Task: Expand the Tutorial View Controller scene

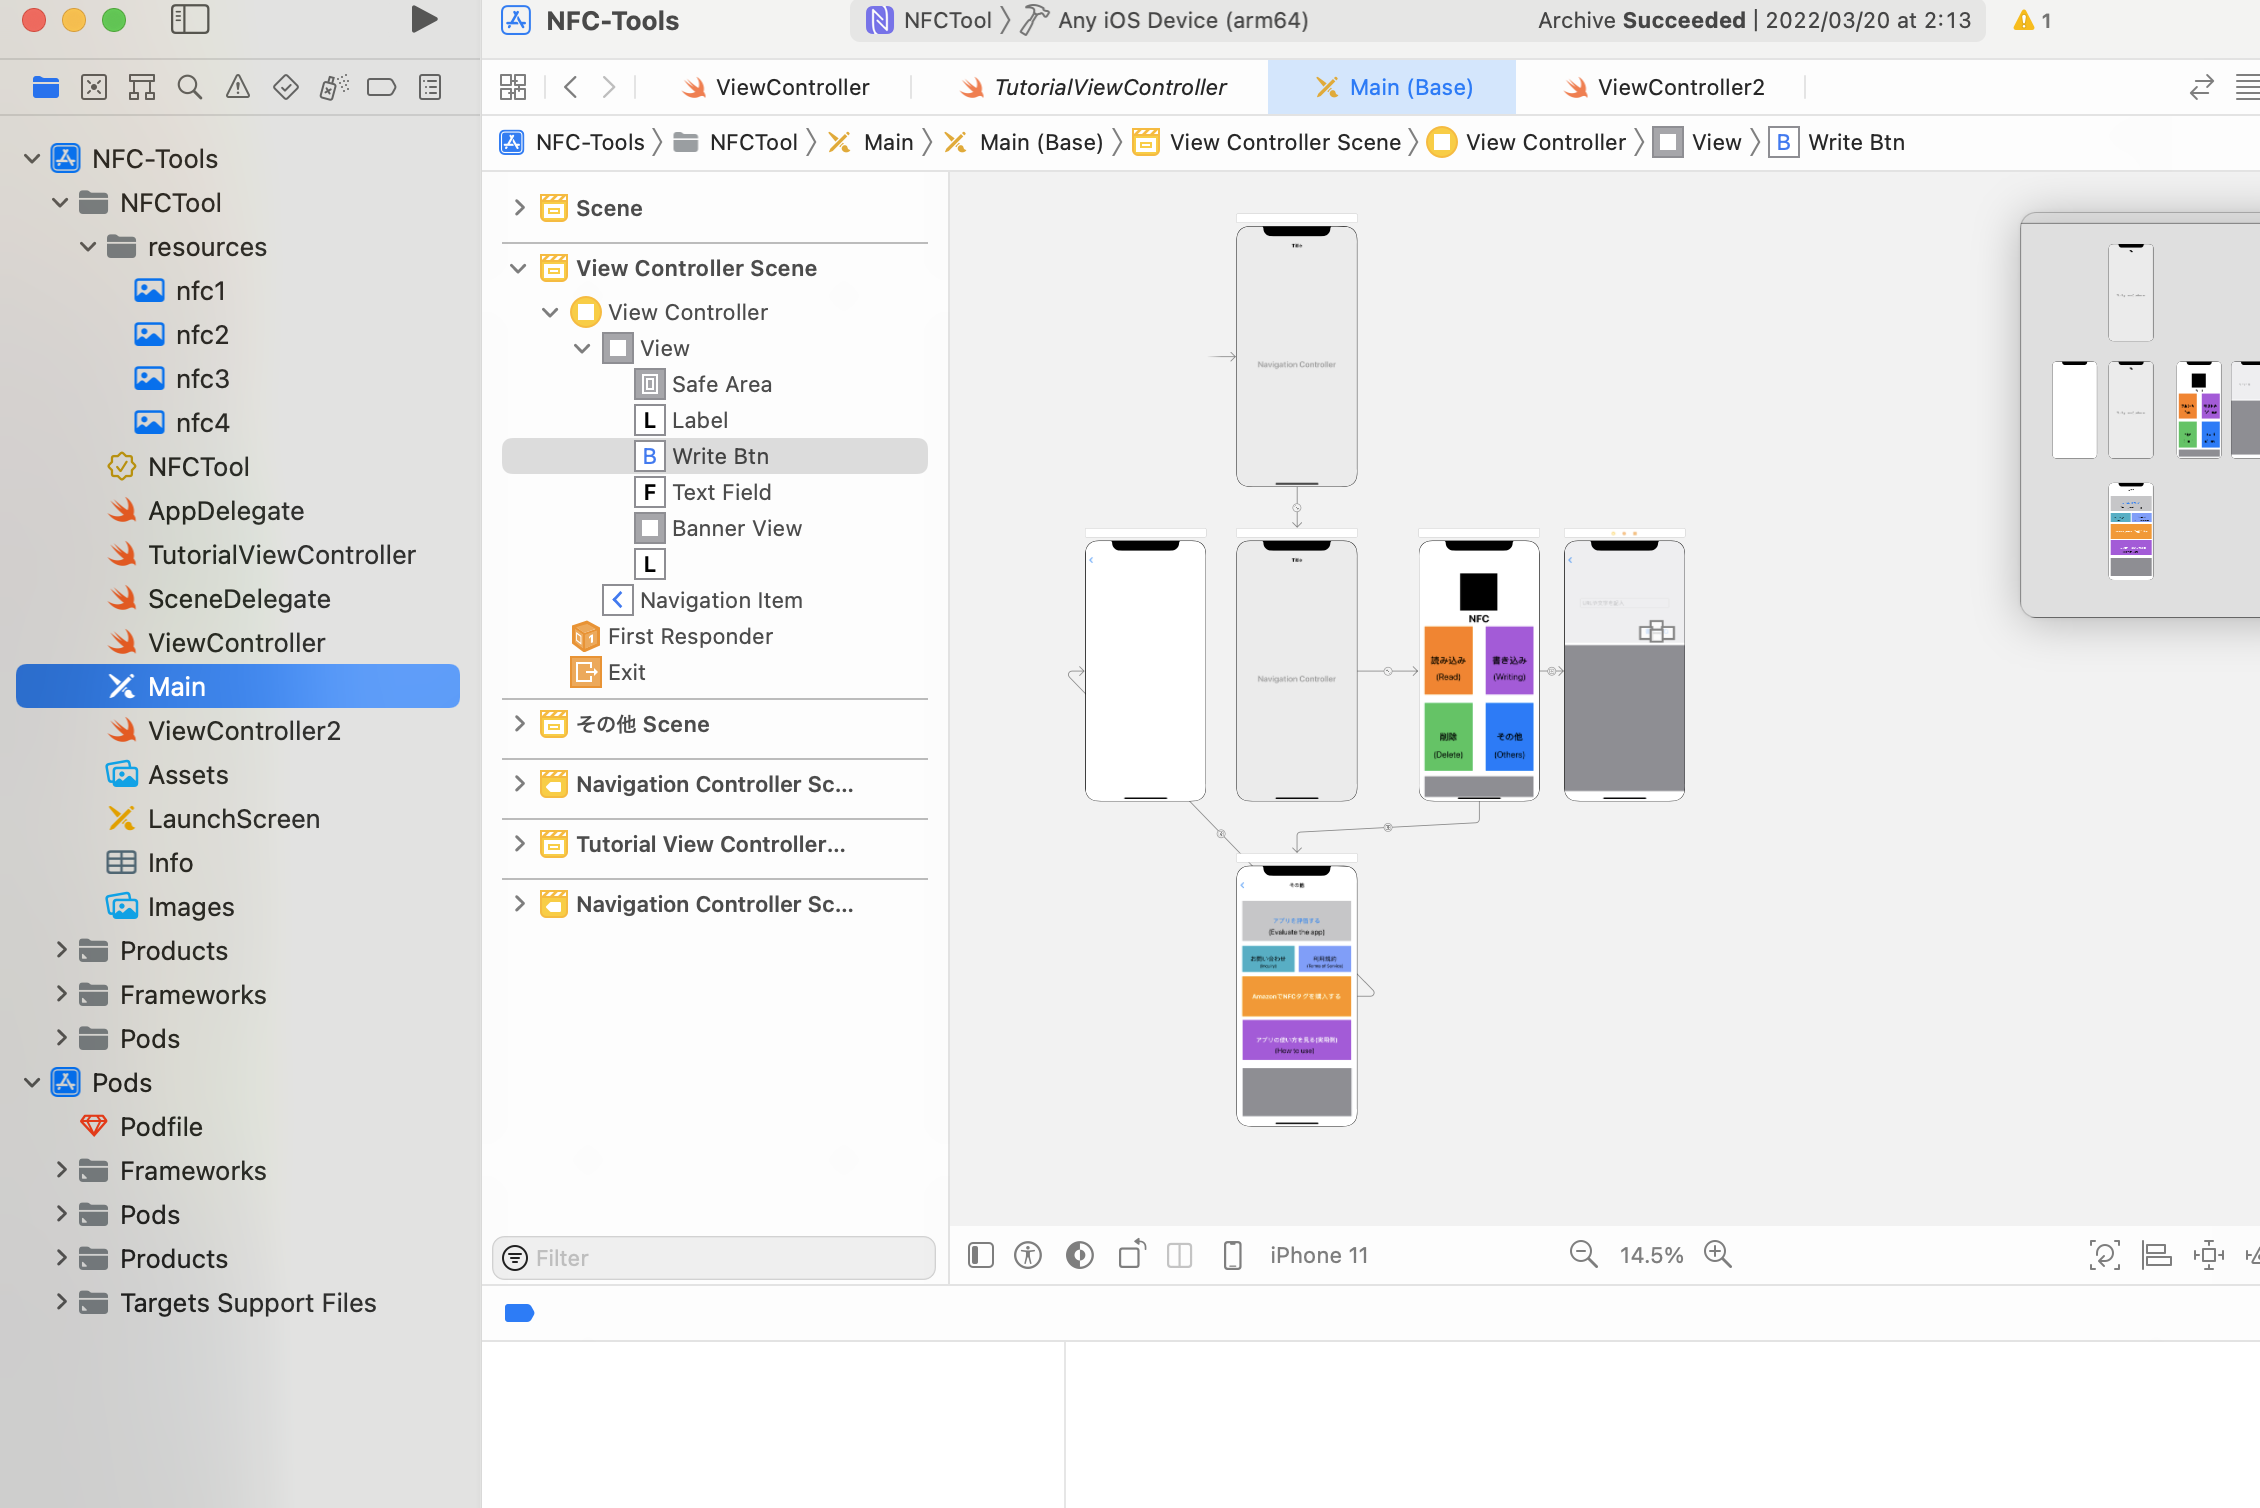Action: pyautogui.click(x=519, y=844)
